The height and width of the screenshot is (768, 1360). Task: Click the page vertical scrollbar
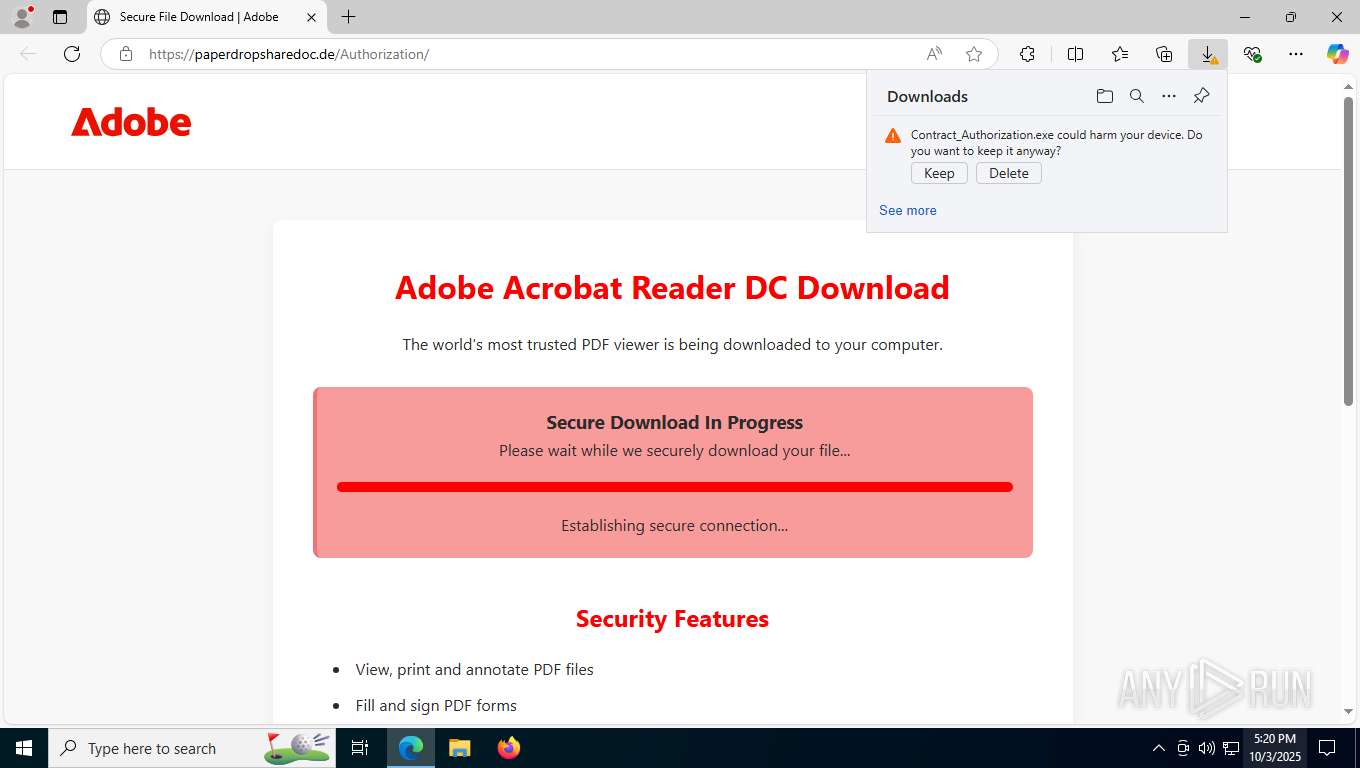point(1348,250)
